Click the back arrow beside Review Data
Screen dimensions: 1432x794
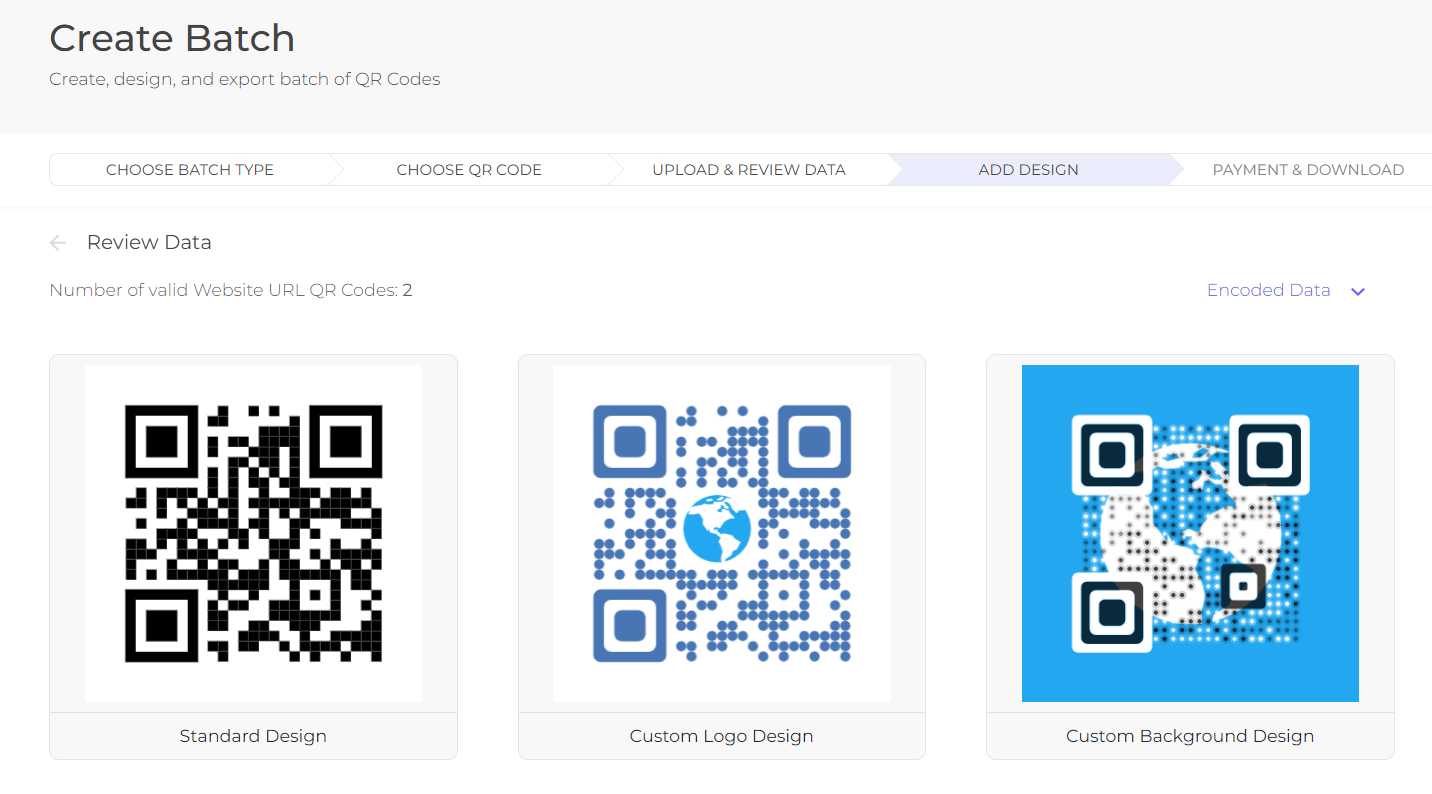pyautogui.click(x=58, y=243)
